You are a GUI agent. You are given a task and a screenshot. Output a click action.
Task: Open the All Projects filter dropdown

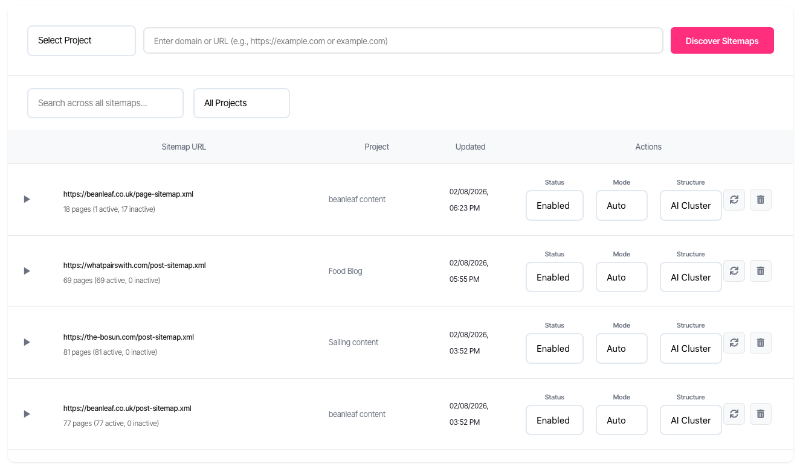241,103
